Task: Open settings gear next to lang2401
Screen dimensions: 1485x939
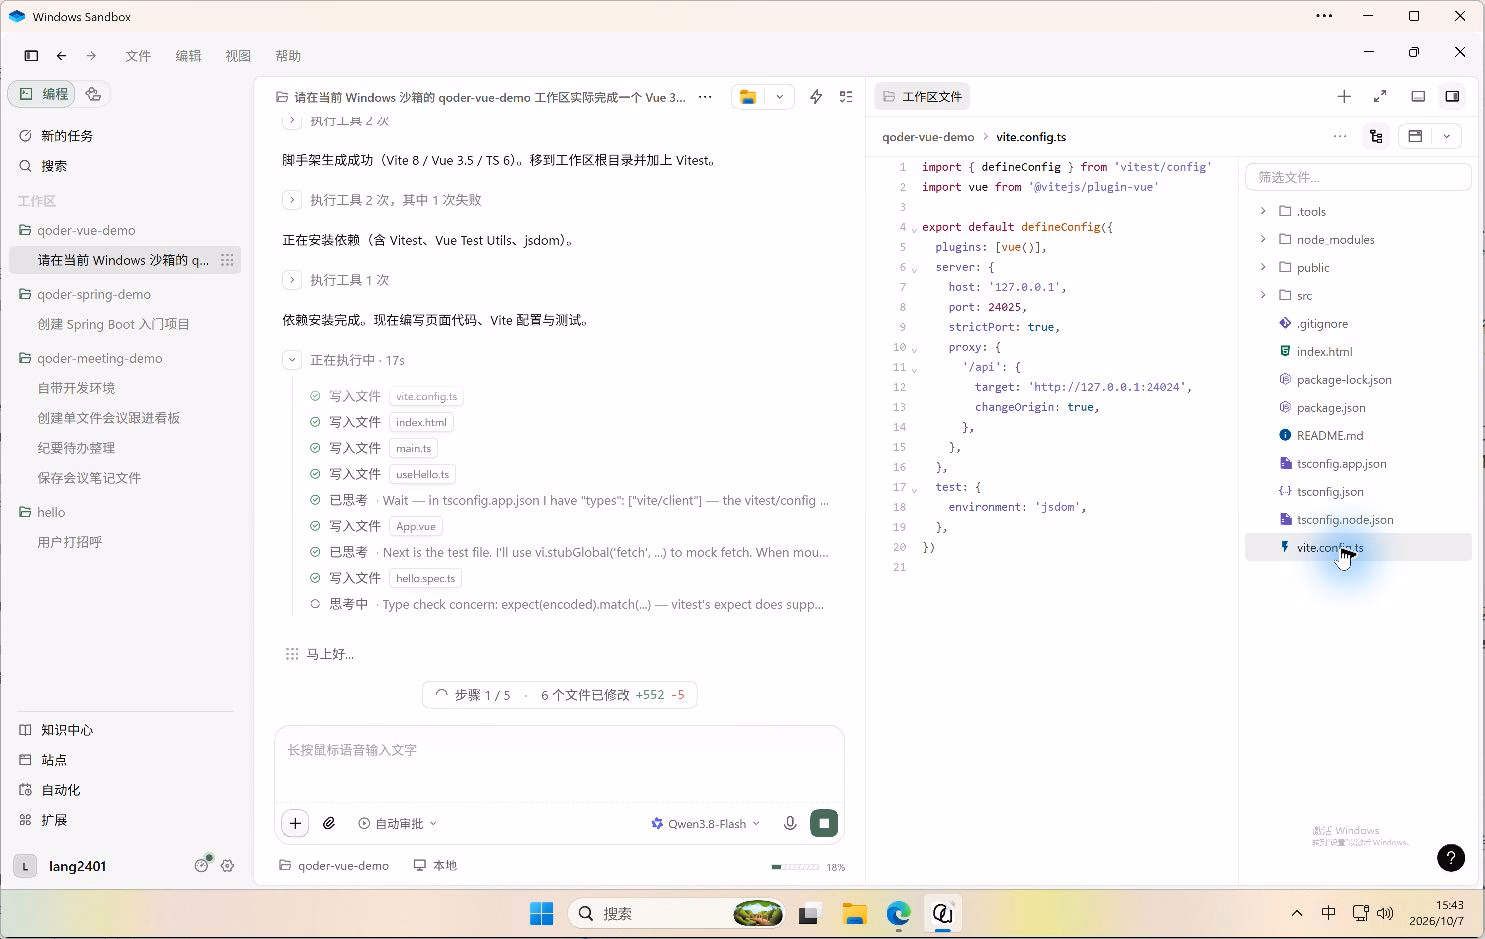Action: 228,866
